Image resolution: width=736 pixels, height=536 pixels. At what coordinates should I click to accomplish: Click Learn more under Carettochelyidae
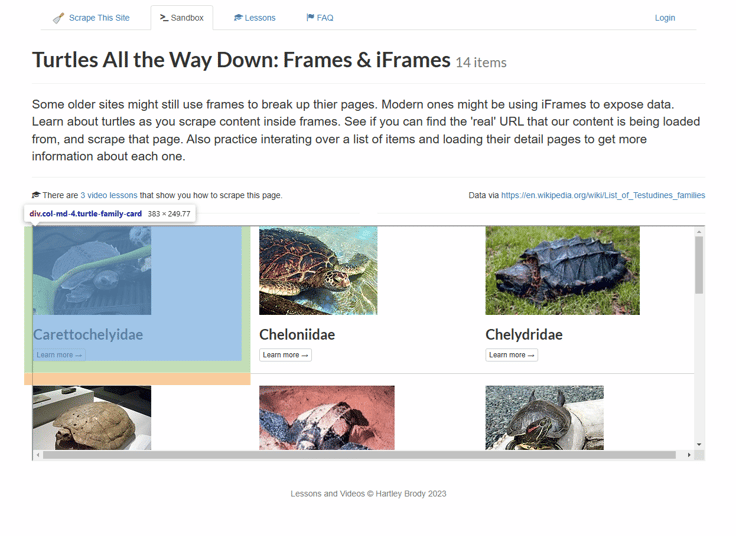click(59, 355)
